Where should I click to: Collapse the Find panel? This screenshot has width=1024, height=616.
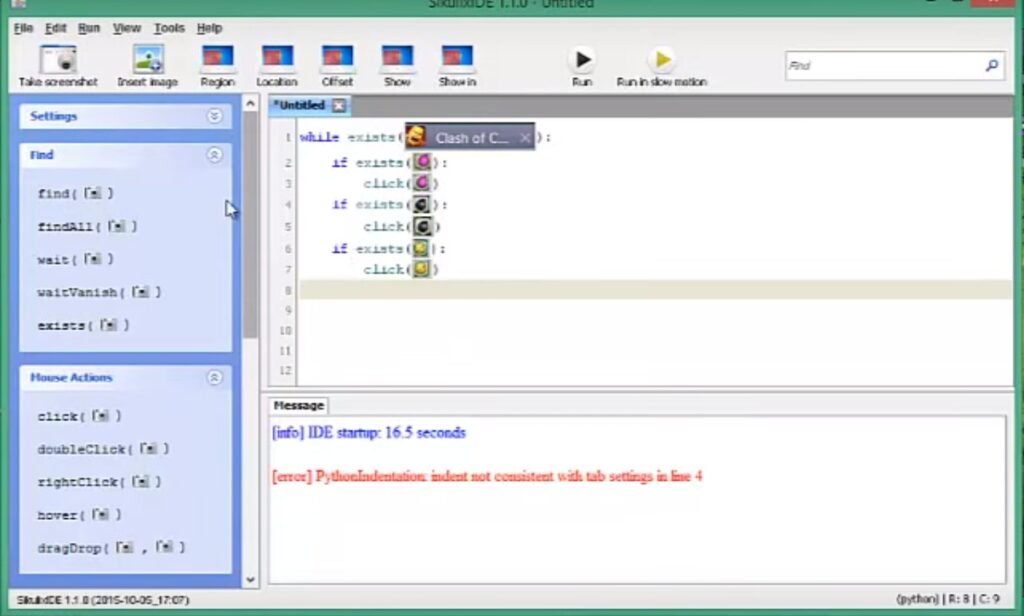[x=215, y=155]
